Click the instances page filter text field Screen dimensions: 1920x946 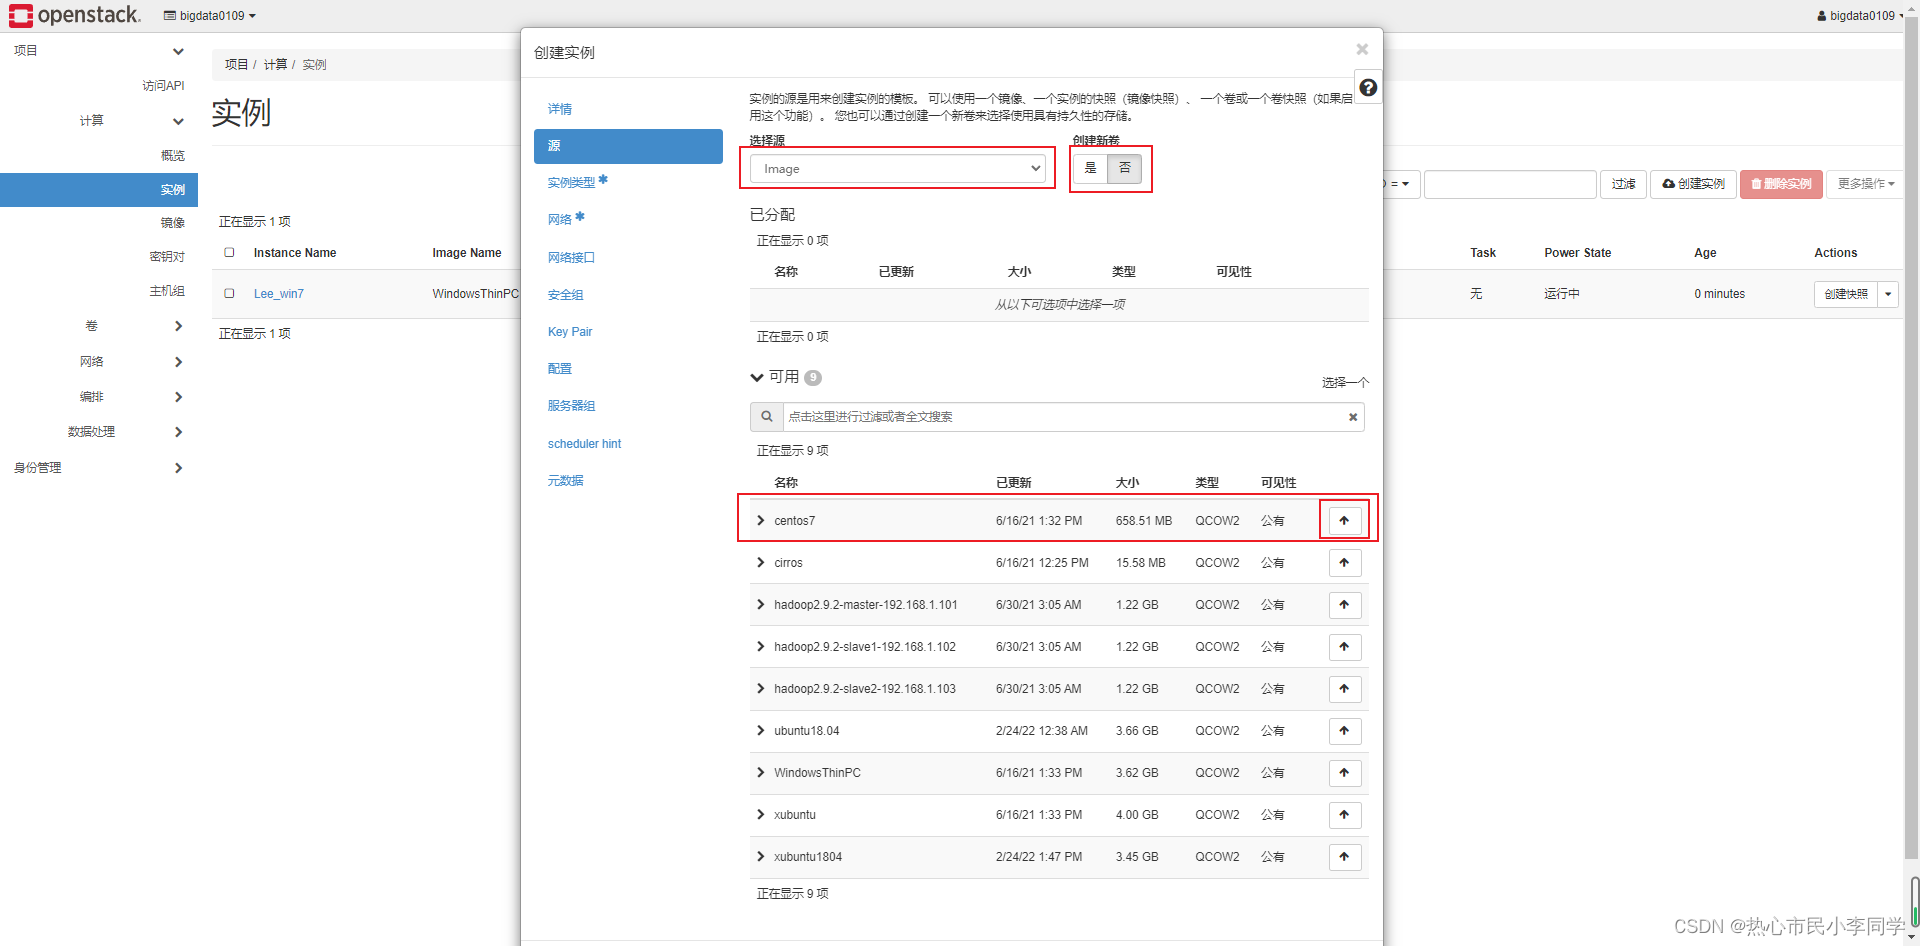coord(1510,184)
